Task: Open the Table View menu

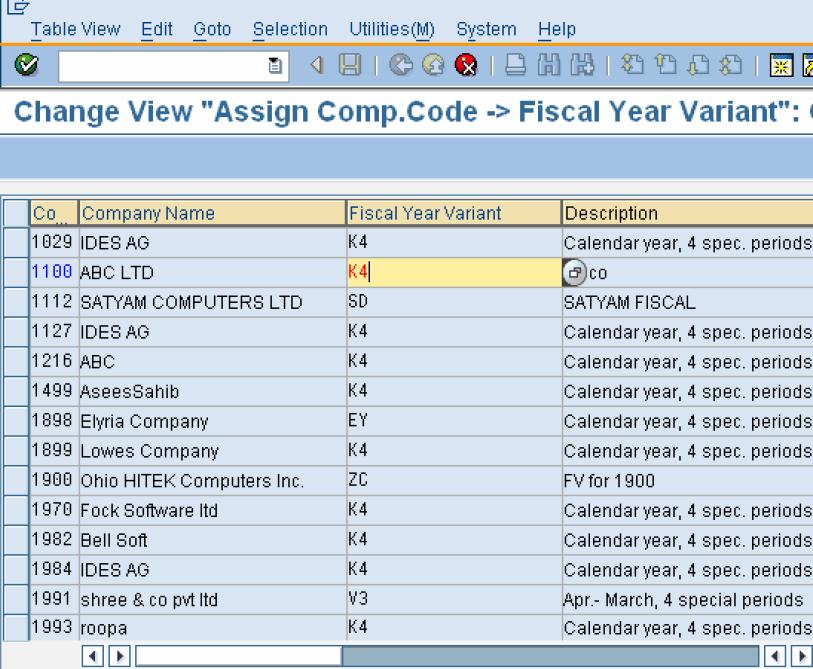Action: coord(76,30)
